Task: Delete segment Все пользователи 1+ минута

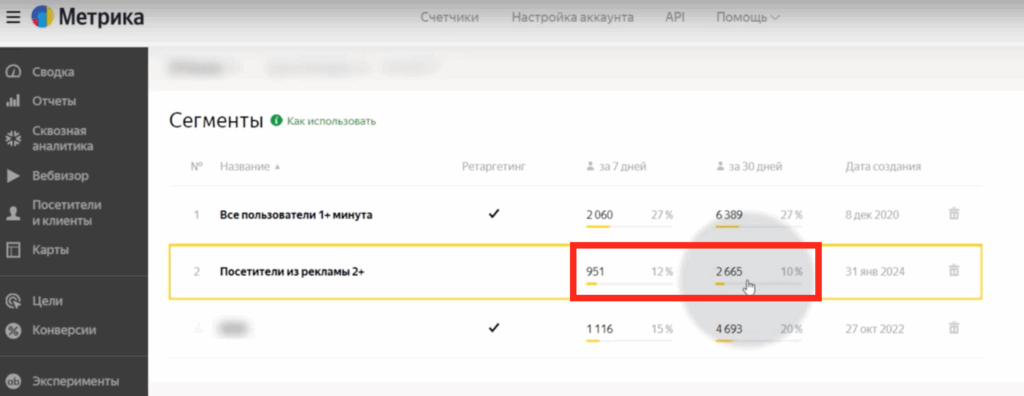Action: coord(953,214)
